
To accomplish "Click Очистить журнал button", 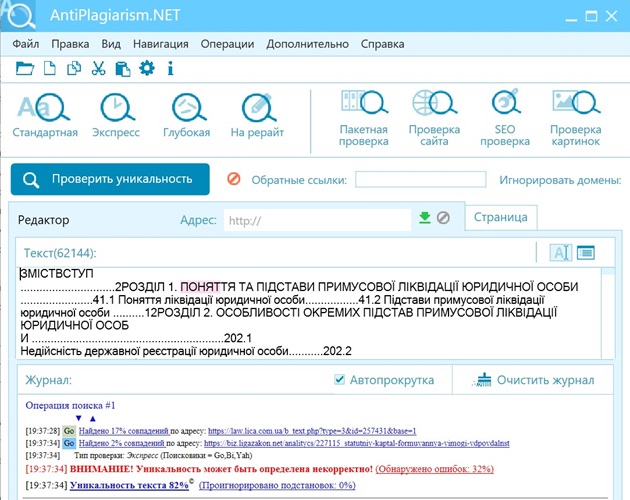I will (x=535, y=380).
